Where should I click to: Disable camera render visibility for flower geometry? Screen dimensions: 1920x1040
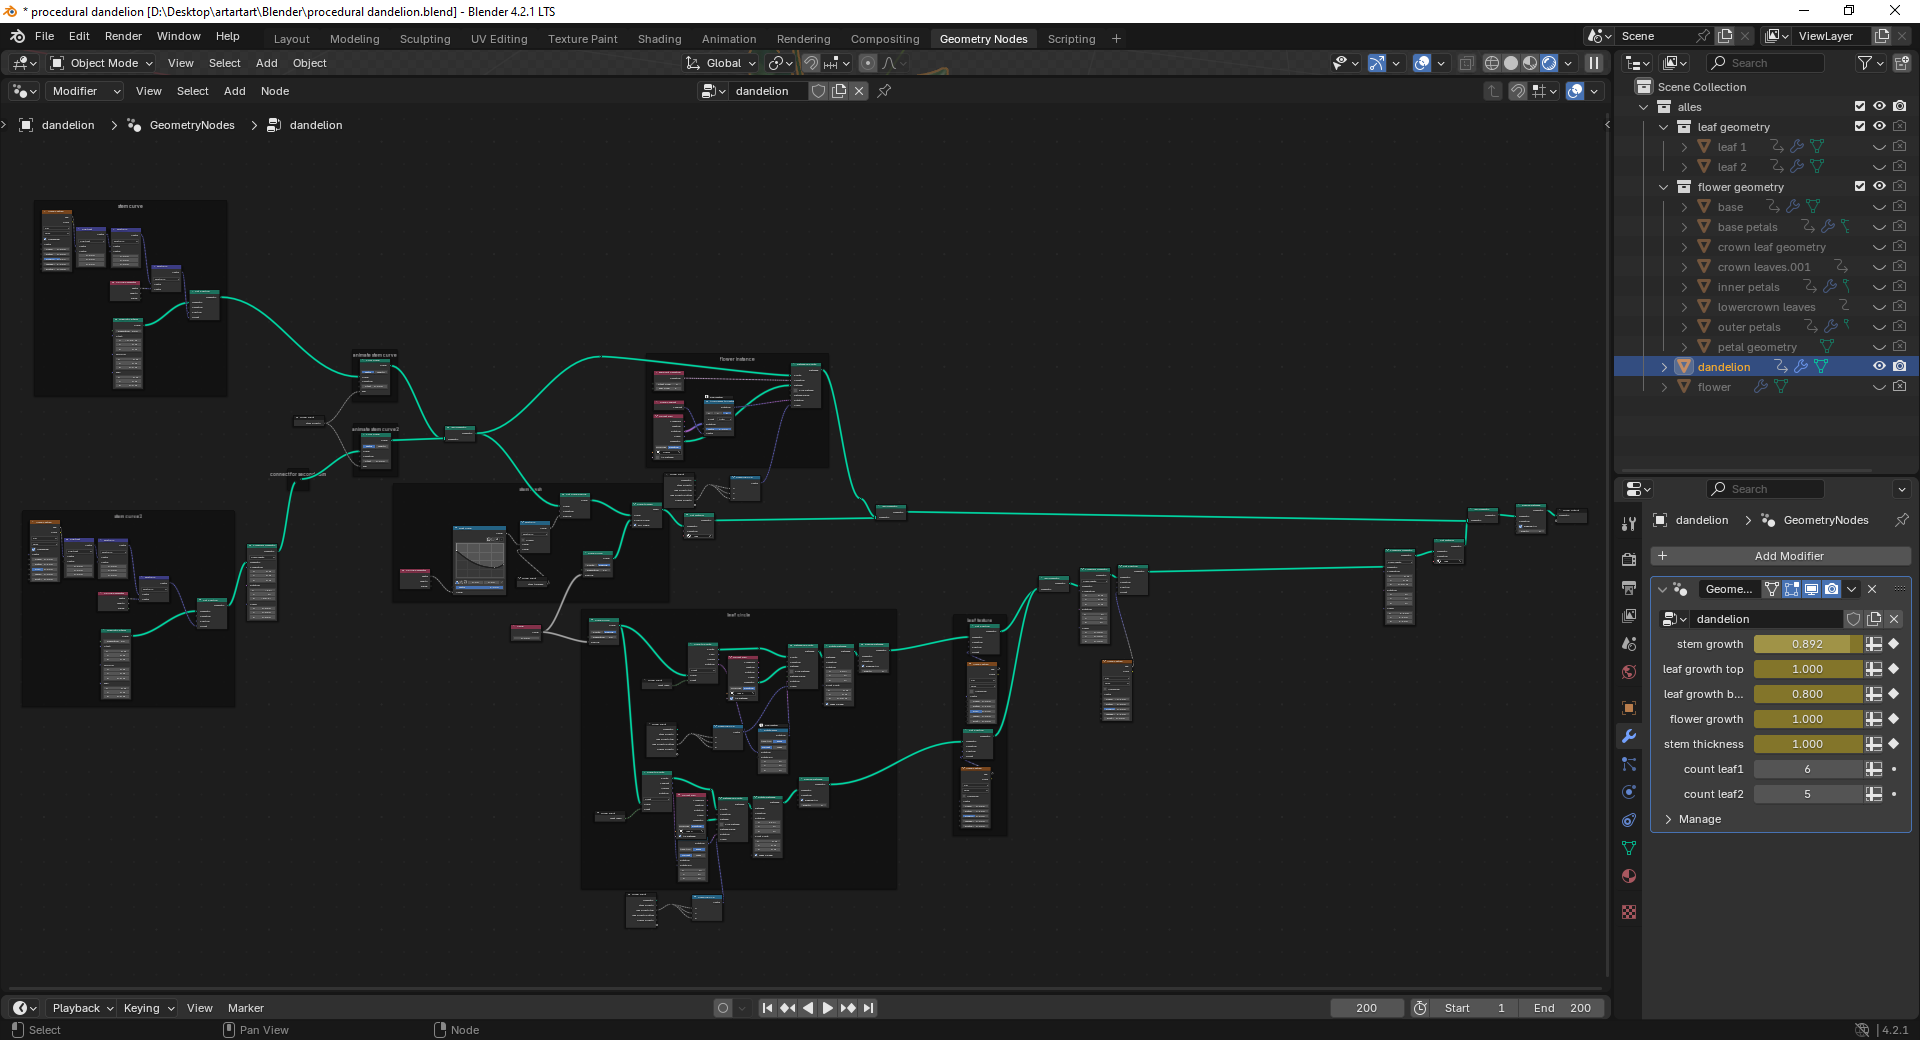(1900, 187)
